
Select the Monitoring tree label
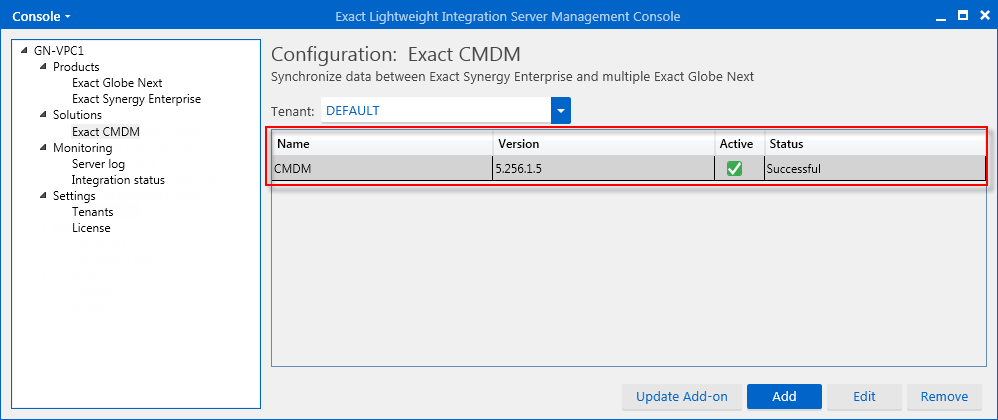82,148
